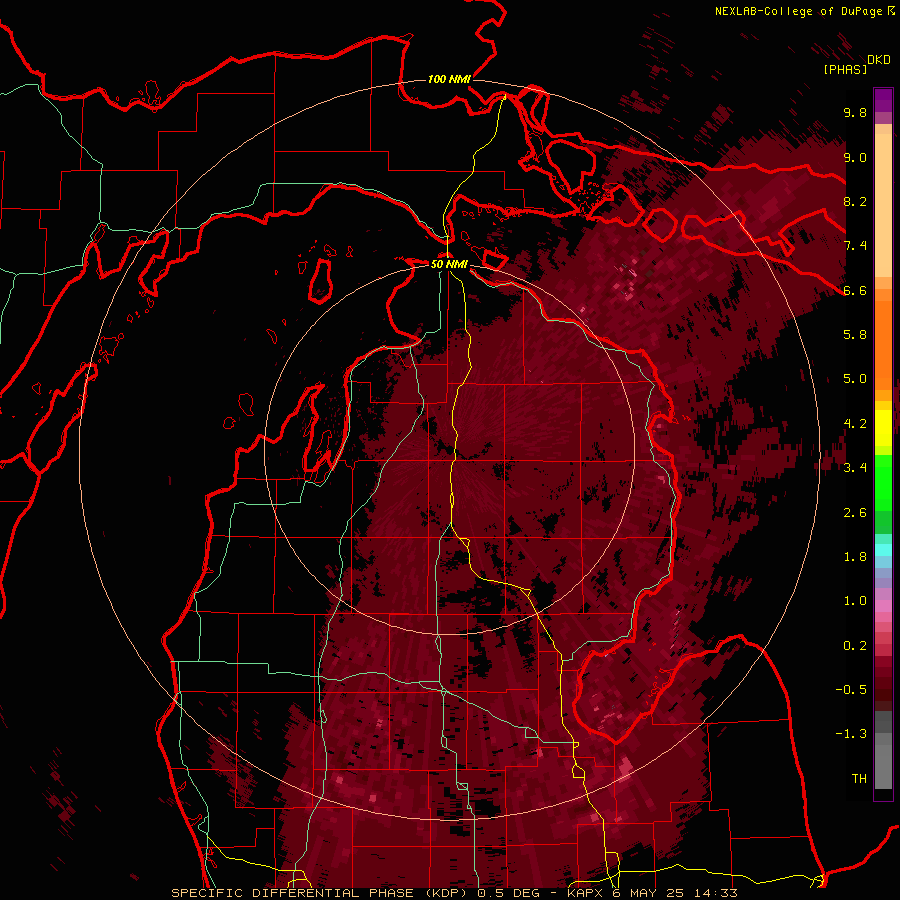This screenshot has height=900, width=900.
Task: Pick the cyan segment of the color bar
Action: [x=883, y=549]
